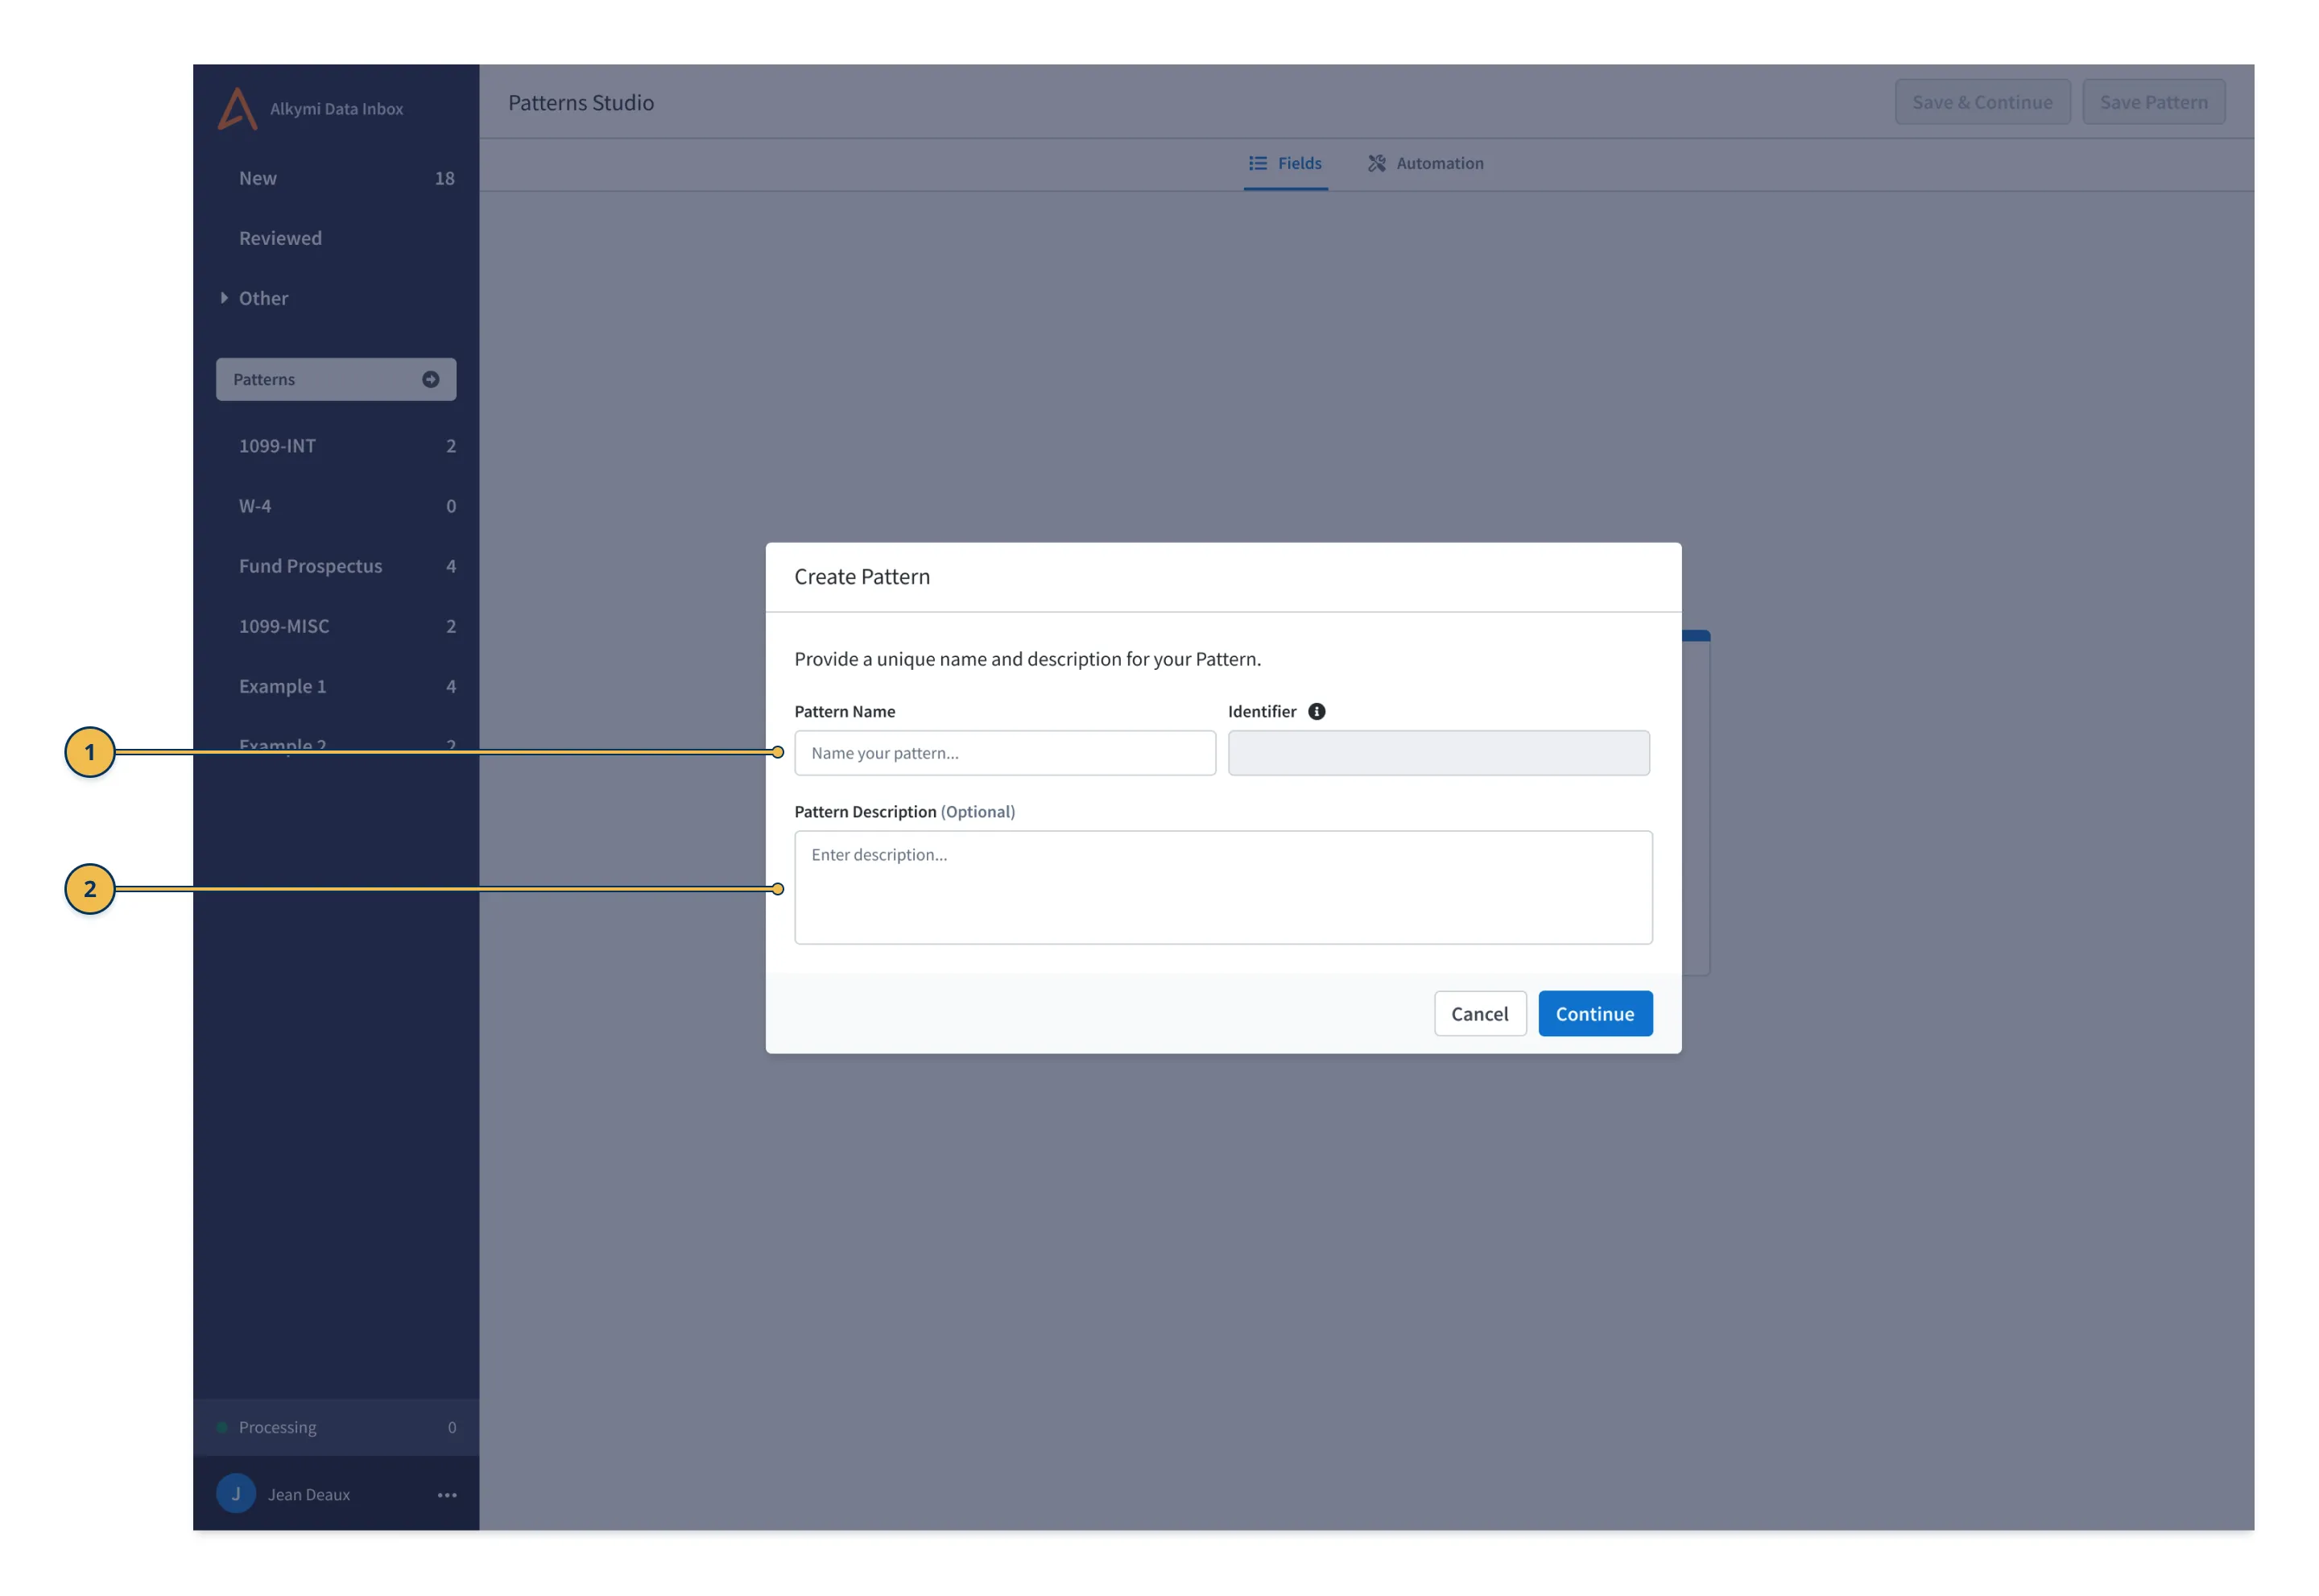Click the Processing status row
The width and height of the screenshot is (2319, 1596).
point(336,1428)
